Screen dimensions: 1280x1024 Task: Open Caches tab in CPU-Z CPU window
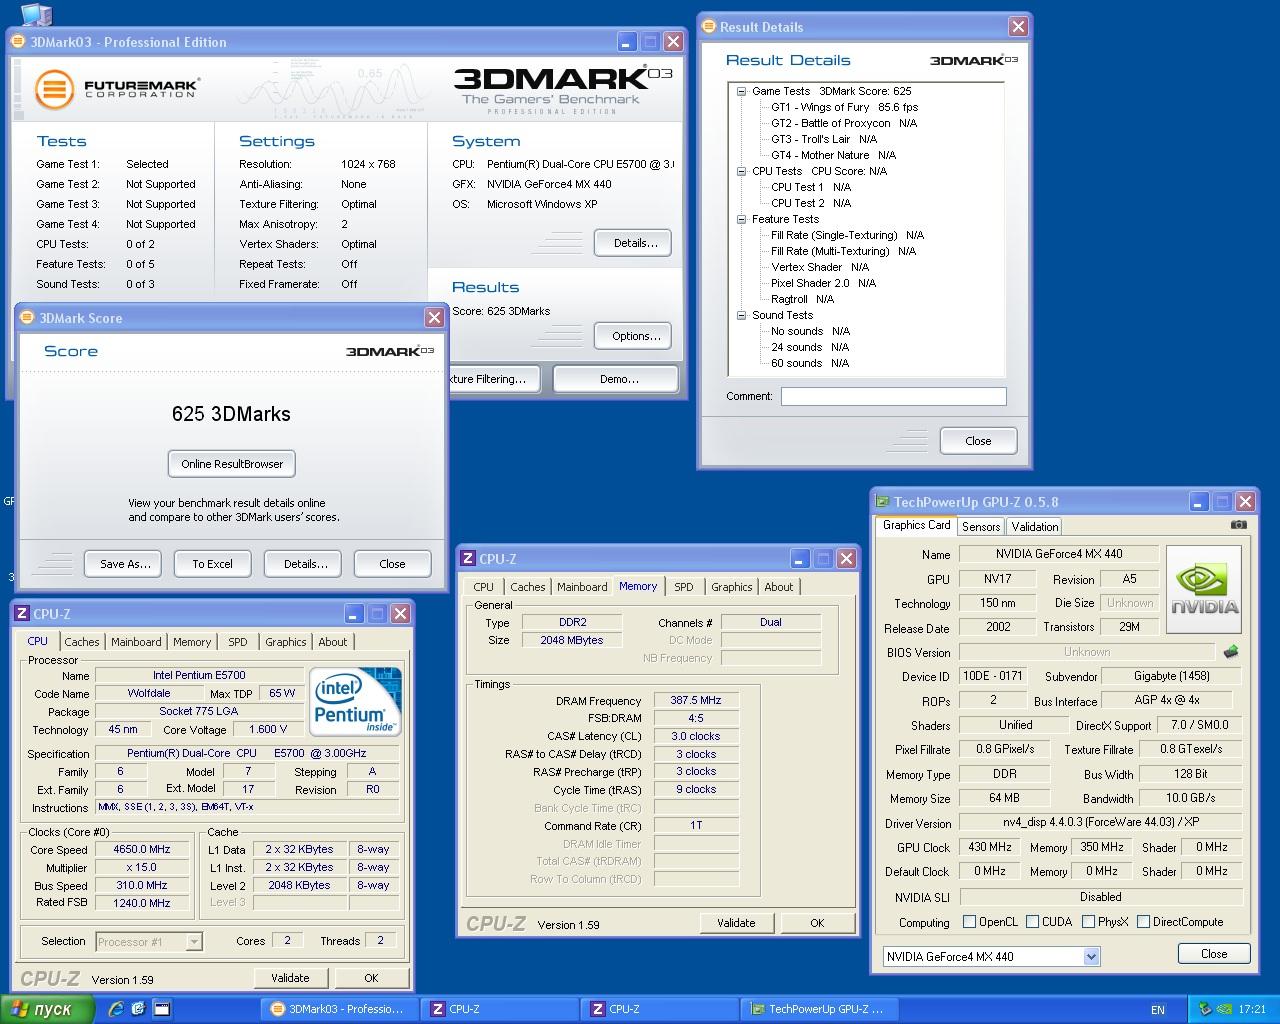[x=82, y=642]
